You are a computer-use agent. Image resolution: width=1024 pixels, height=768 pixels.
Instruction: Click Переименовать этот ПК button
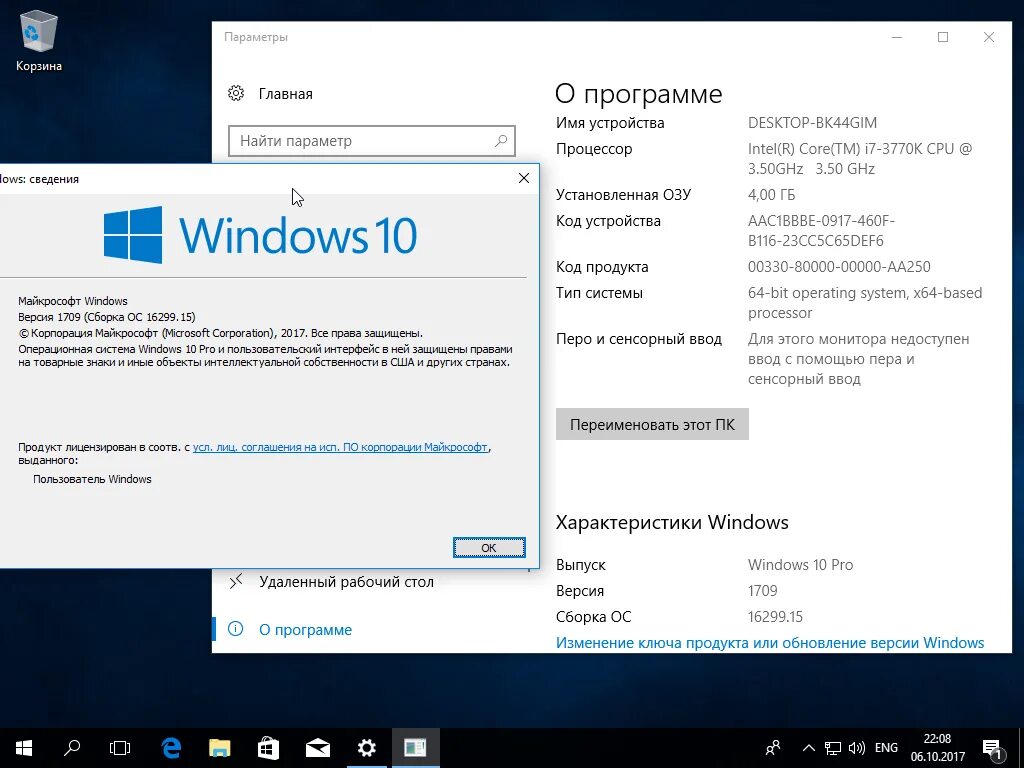(x=652, y=424)
